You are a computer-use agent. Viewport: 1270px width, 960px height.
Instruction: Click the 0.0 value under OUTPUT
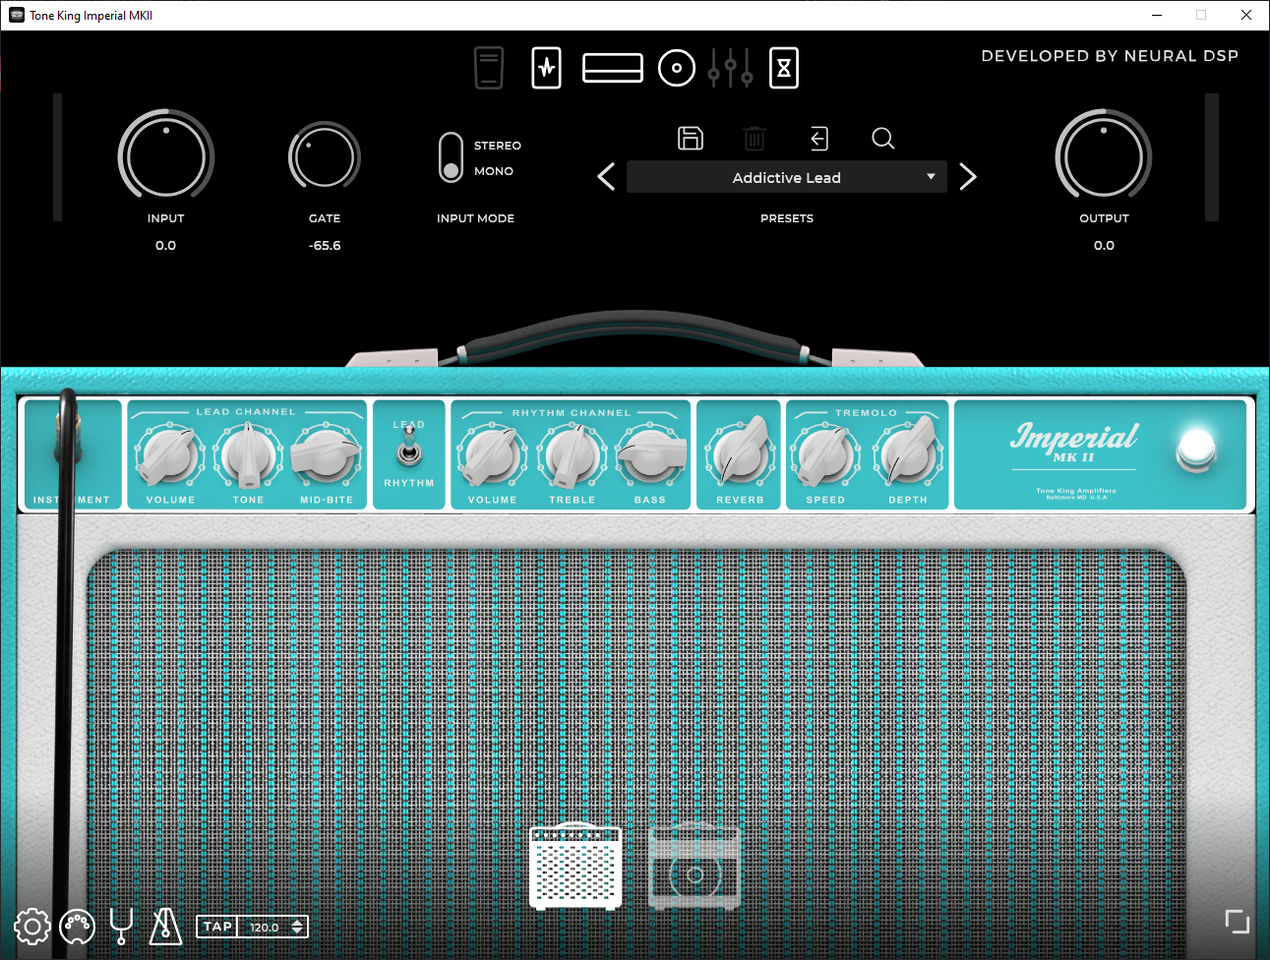tap(1104, 245)
